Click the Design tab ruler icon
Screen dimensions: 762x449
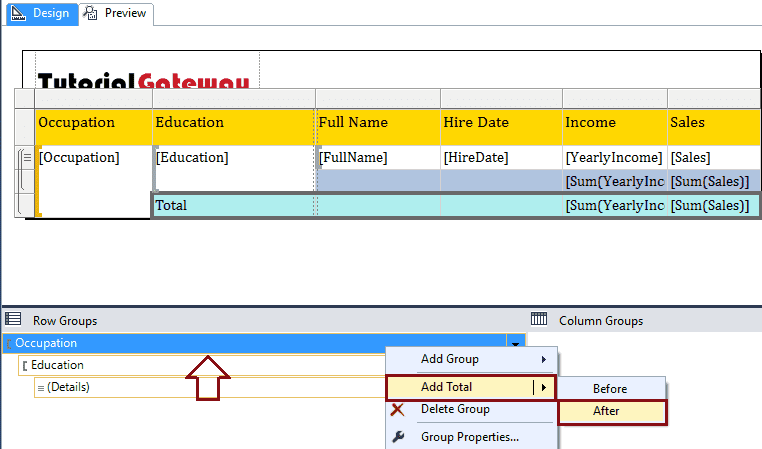click(18, 13)
